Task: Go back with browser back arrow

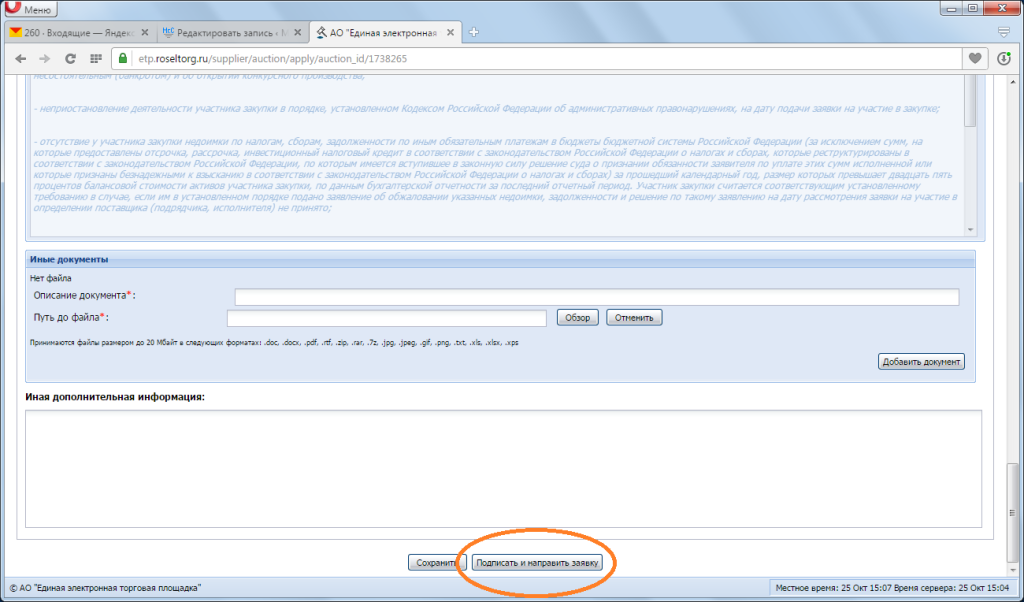Action: point(21,59)
